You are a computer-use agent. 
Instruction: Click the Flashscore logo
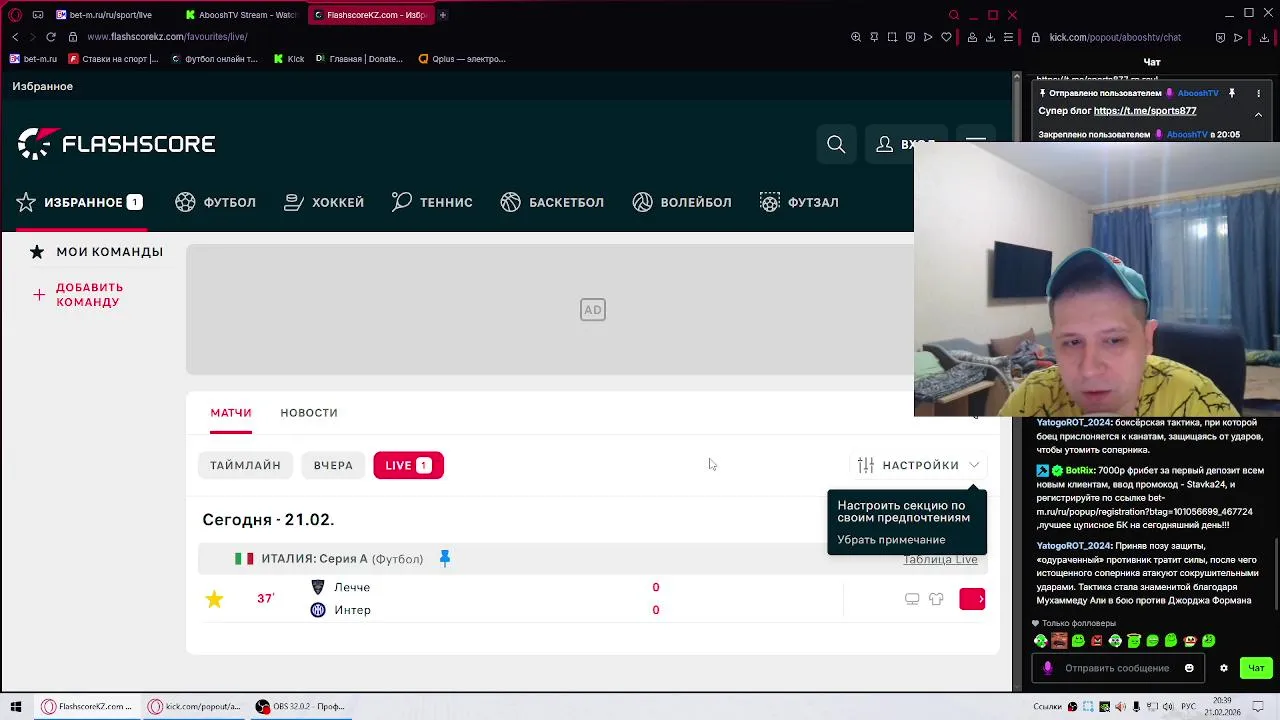click(116, 144)
